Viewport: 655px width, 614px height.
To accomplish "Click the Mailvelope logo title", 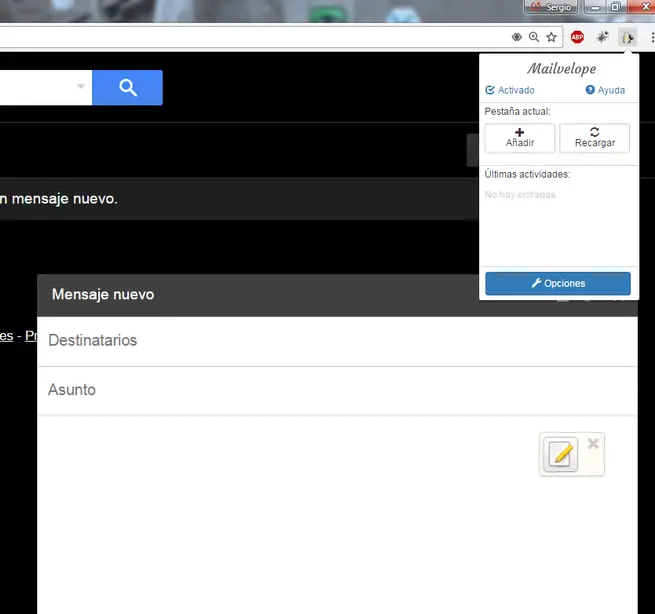I will tap(561, 69).
